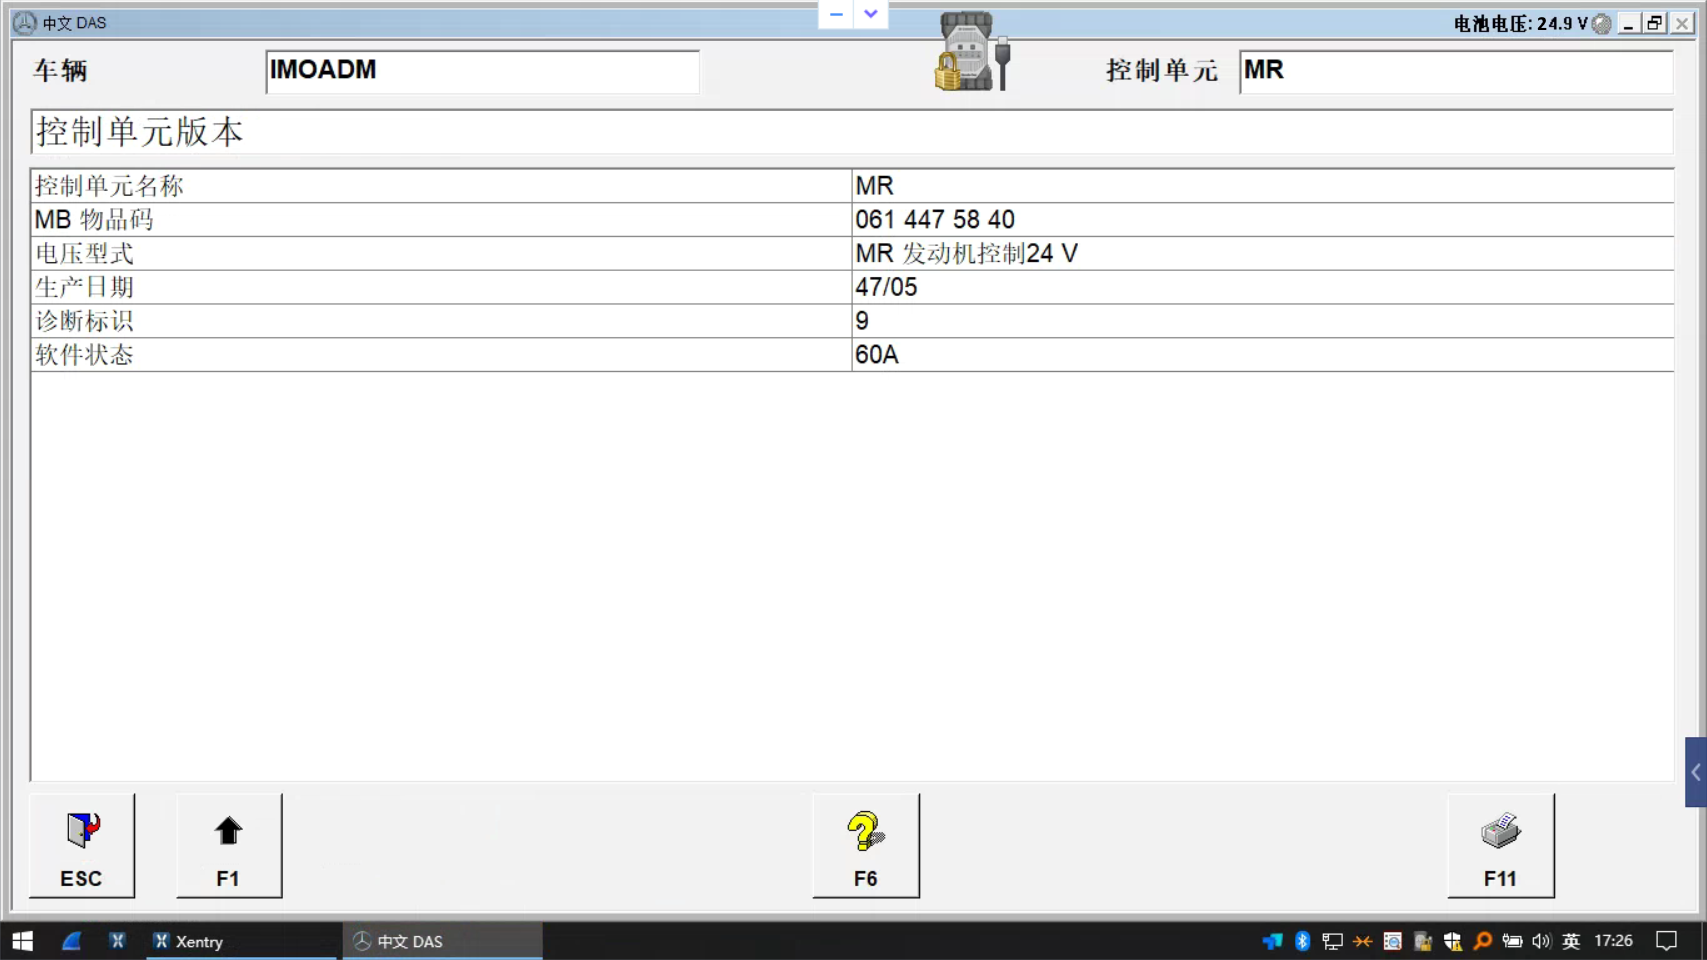Viewport: 1707px width, 960px height.
Task: Switch to the 中文 DAS taskbar window
Action: pyautogui.click(x=443, y=941)
